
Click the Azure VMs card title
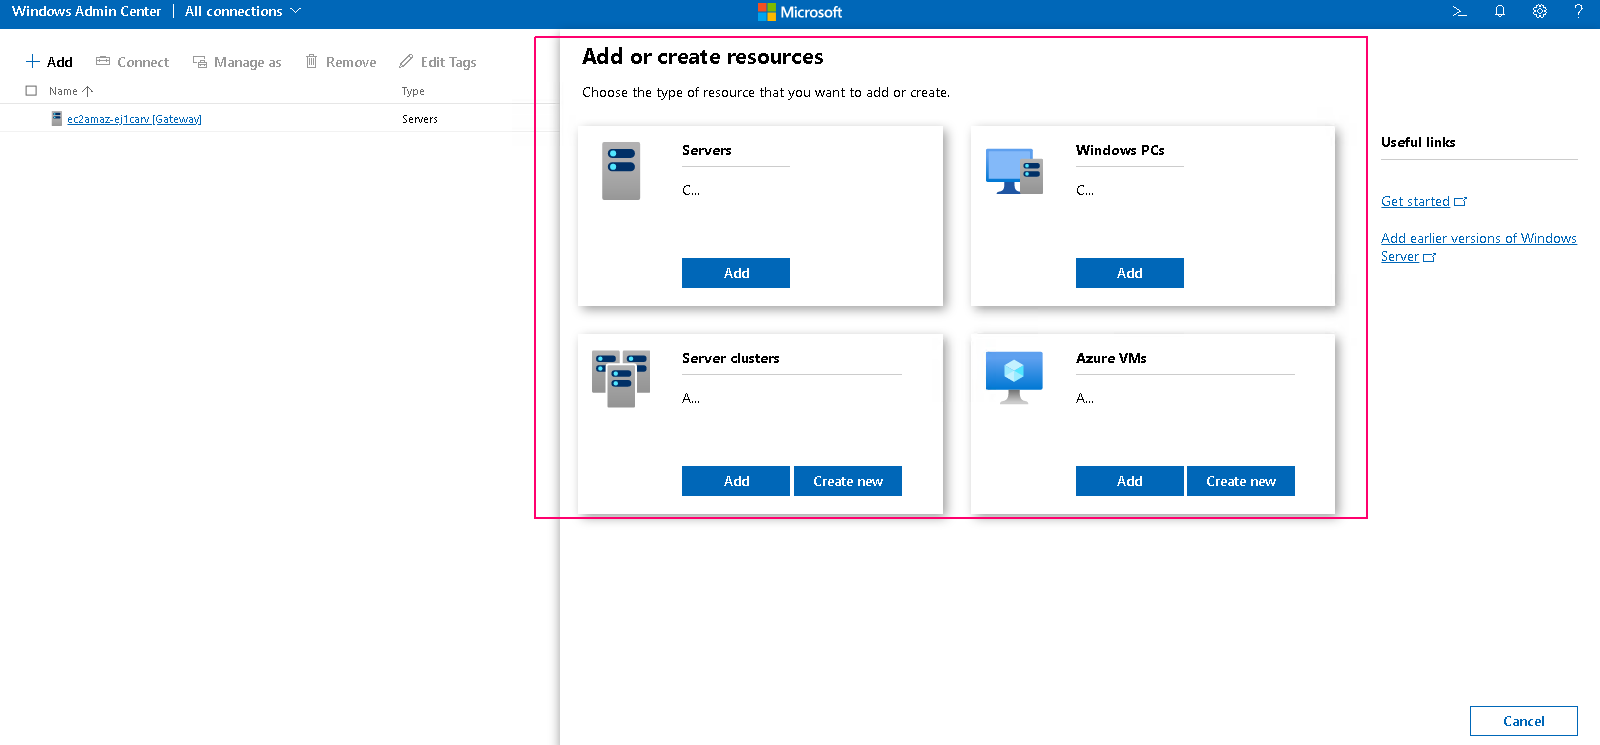(1111, 358)
